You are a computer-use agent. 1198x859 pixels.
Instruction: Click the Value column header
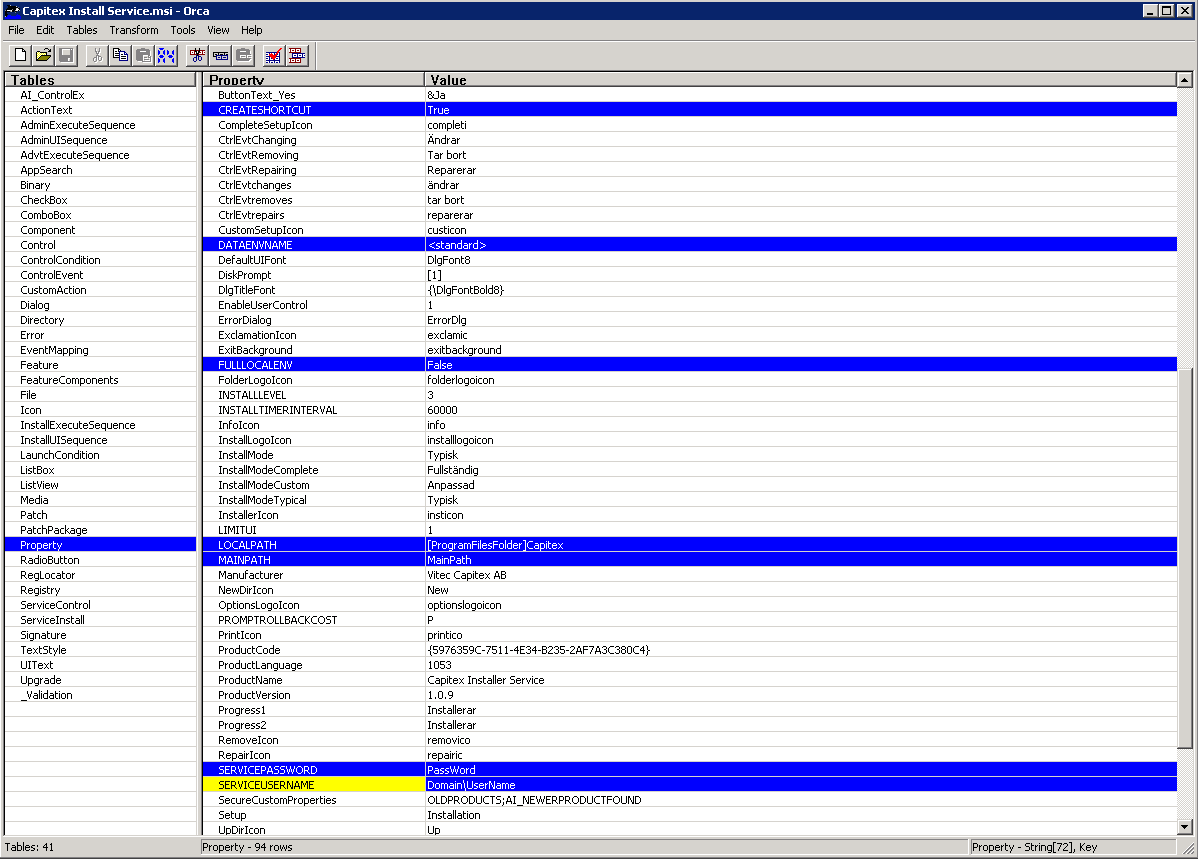tap(800, 79)
